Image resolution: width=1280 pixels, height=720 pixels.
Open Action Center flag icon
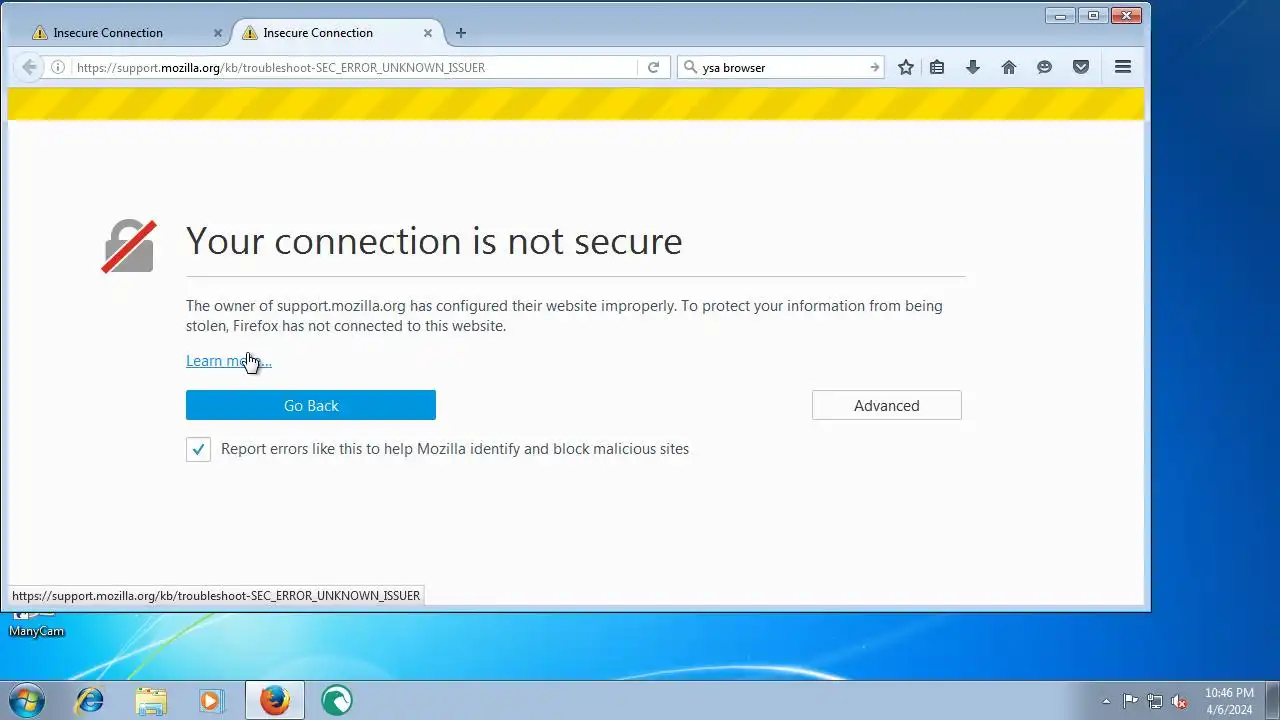[x=1131, y=701]
